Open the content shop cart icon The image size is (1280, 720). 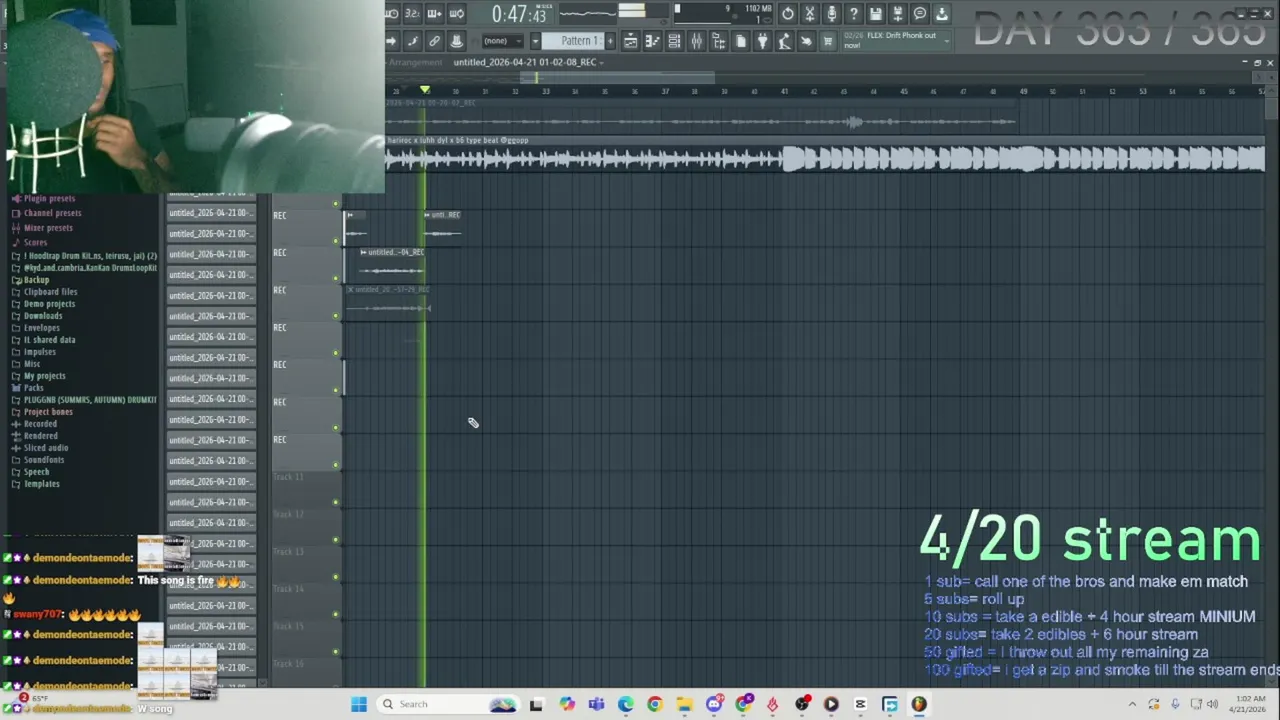coord(828,41)
